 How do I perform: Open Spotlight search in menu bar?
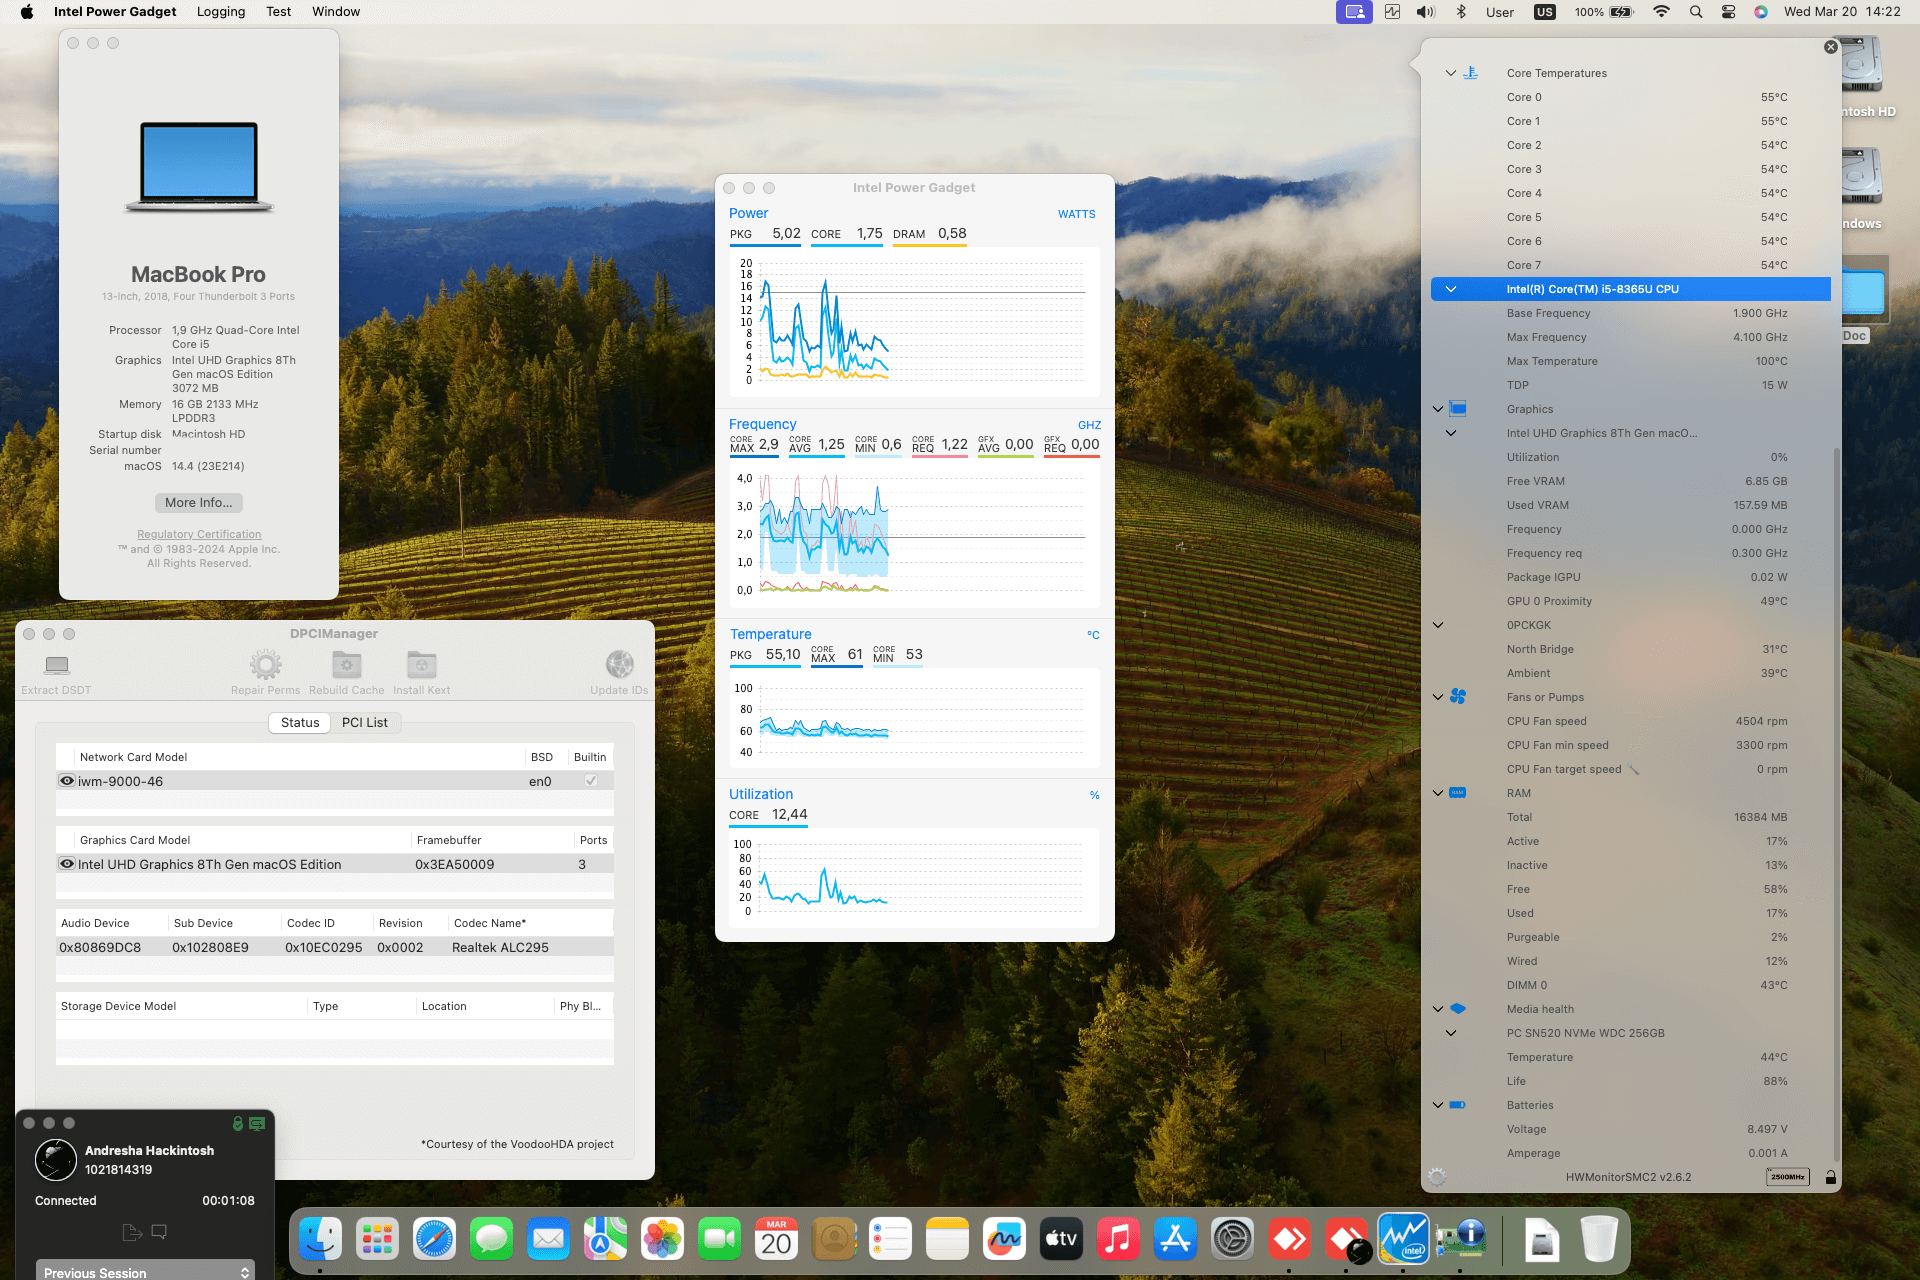click(x=1696, y=12)
